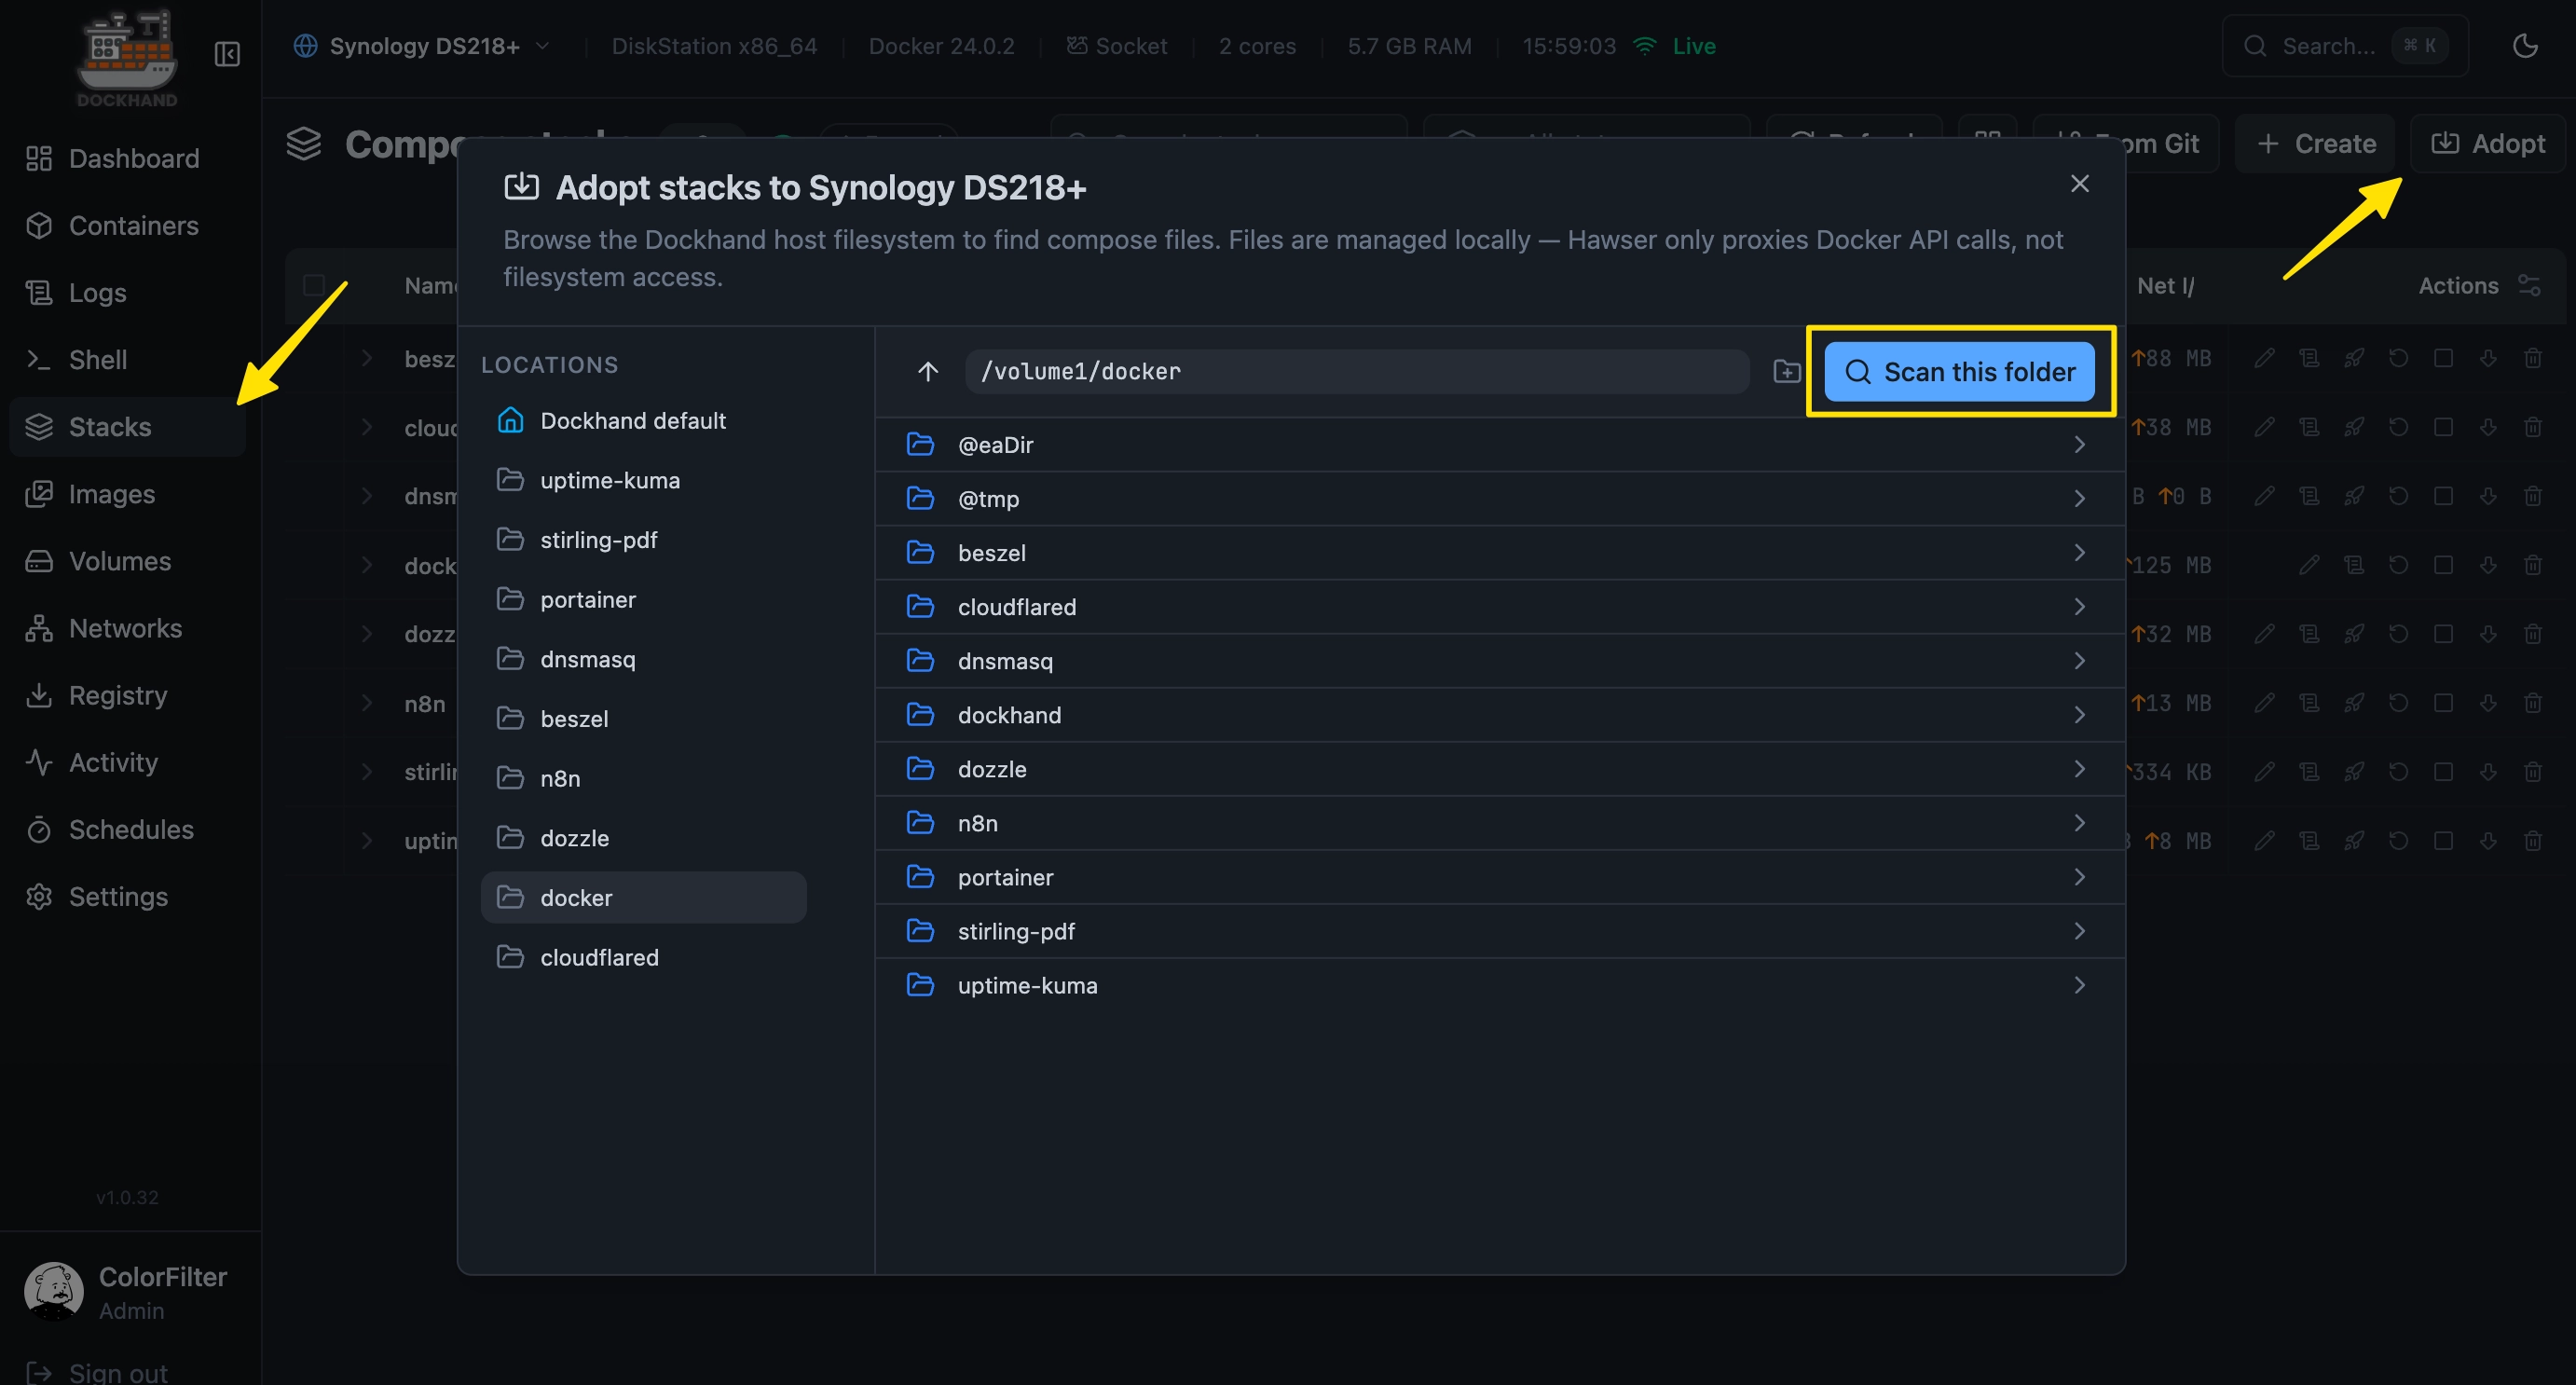
Task: View Activity from the sidebar
Action: tap(128, 762)
